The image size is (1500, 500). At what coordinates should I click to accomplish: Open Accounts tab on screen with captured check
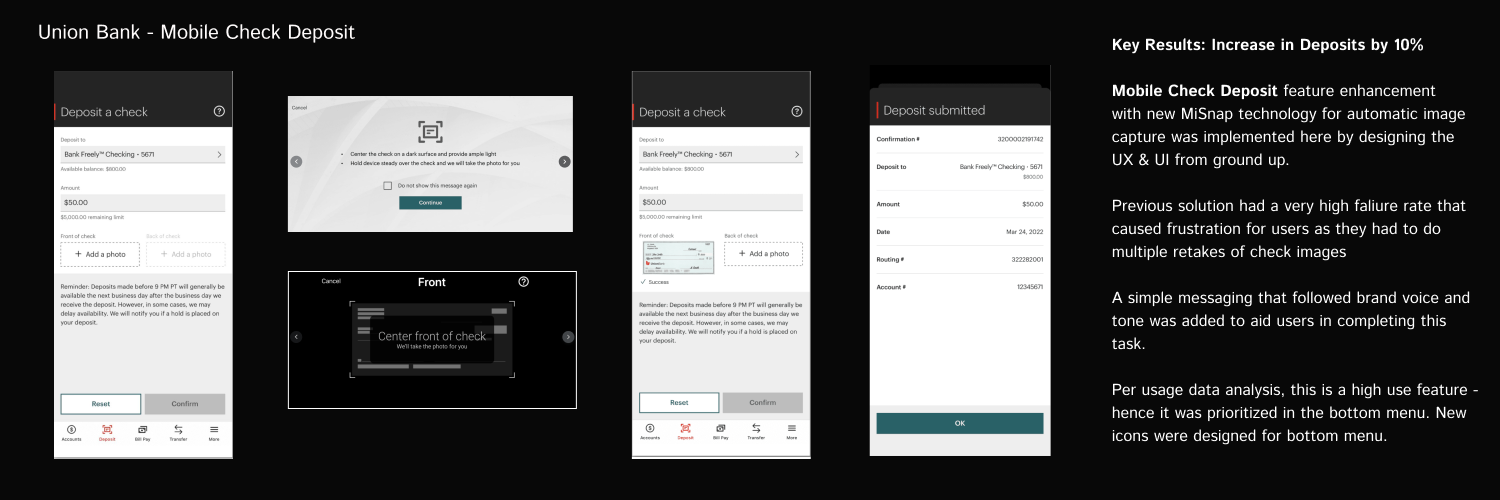click(650, 432)
